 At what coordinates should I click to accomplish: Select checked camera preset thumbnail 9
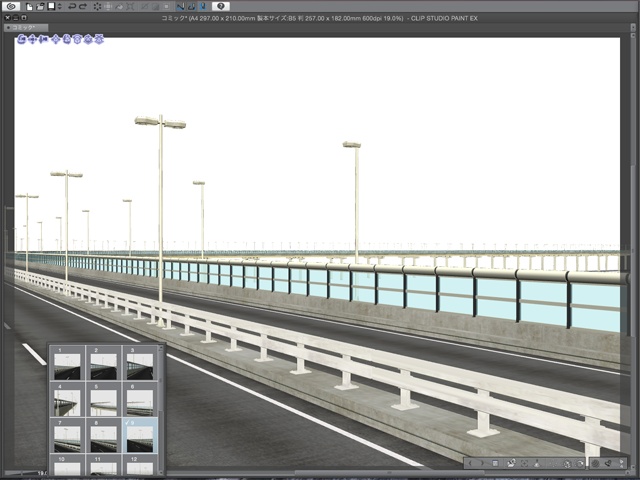click(x=140, y=436)
